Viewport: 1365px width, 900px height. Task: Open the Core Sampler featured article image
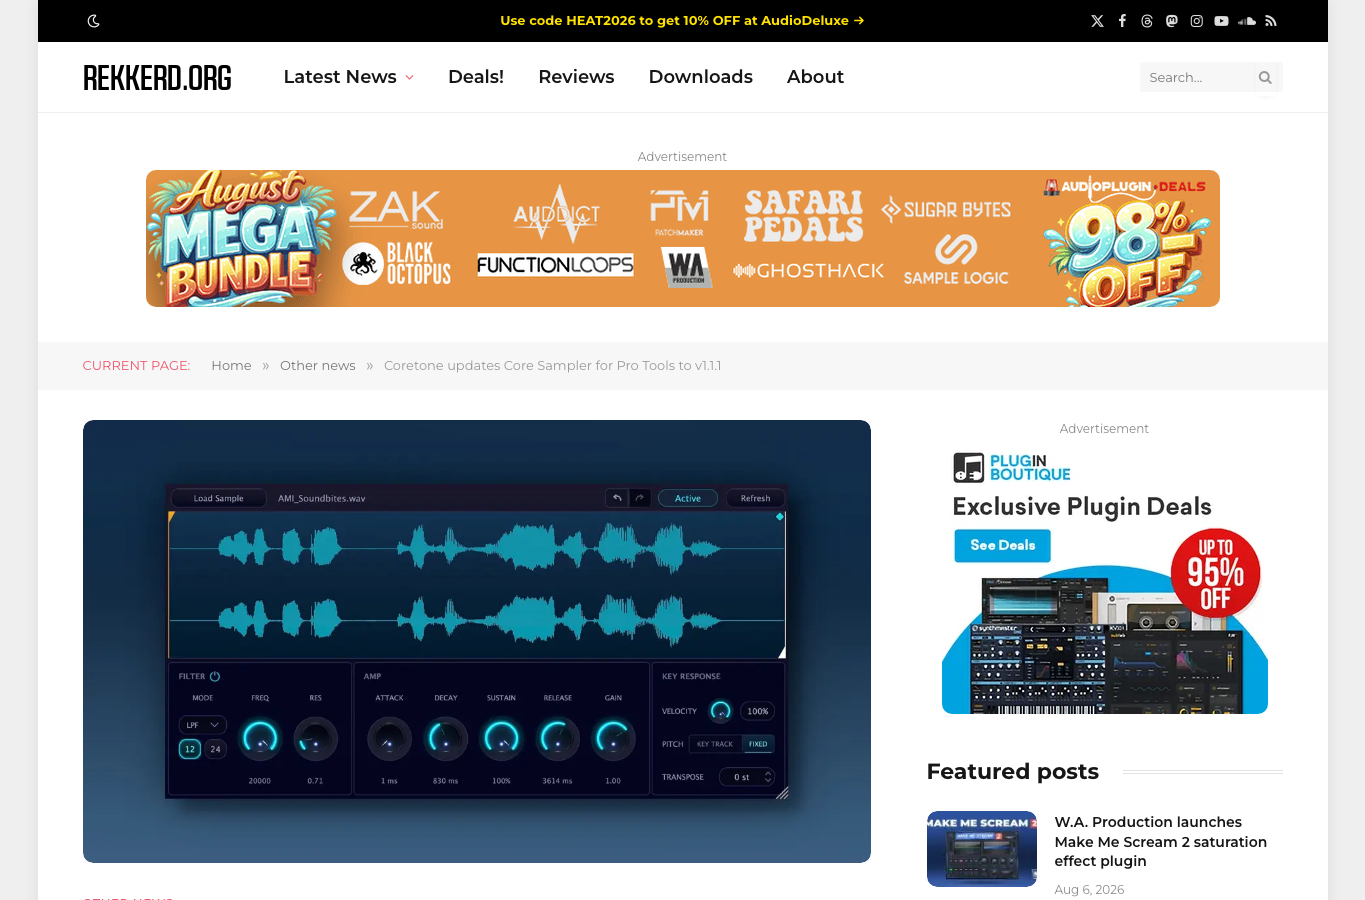coord(477,641)
